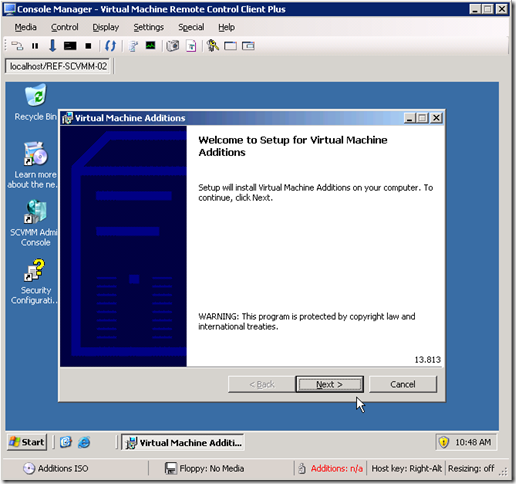
Task: Click the document page toolbar icon
Action: pyautogui.click(x=191, y=46)
